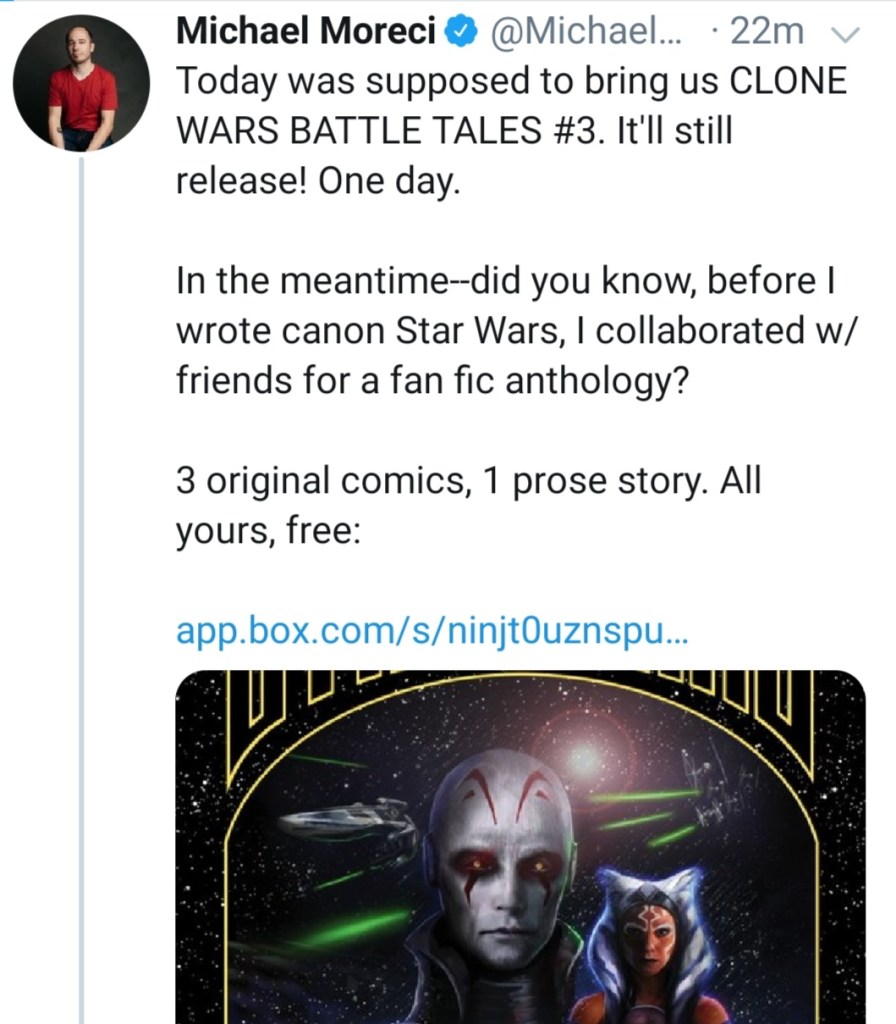Viewport: 896px width, 1024px height.
Task: Click the glowing star above the Inquisitor
Action: click(x=583, y=758)
